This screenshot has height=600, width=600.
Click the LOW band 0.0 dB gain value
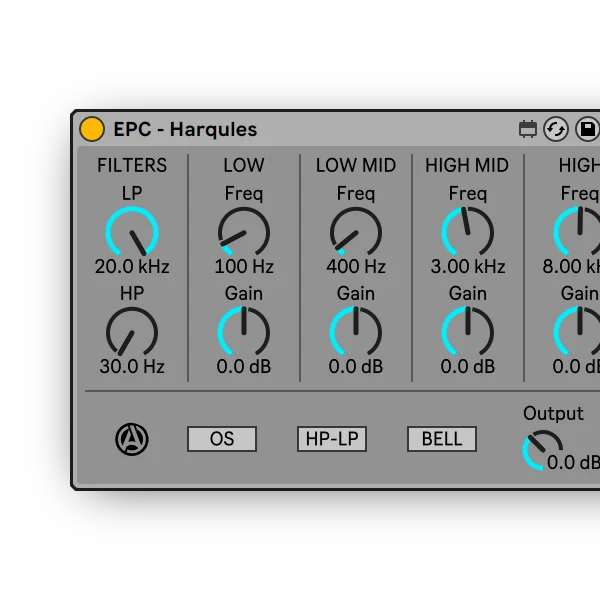pyautogui.click(x=244, y=367)
